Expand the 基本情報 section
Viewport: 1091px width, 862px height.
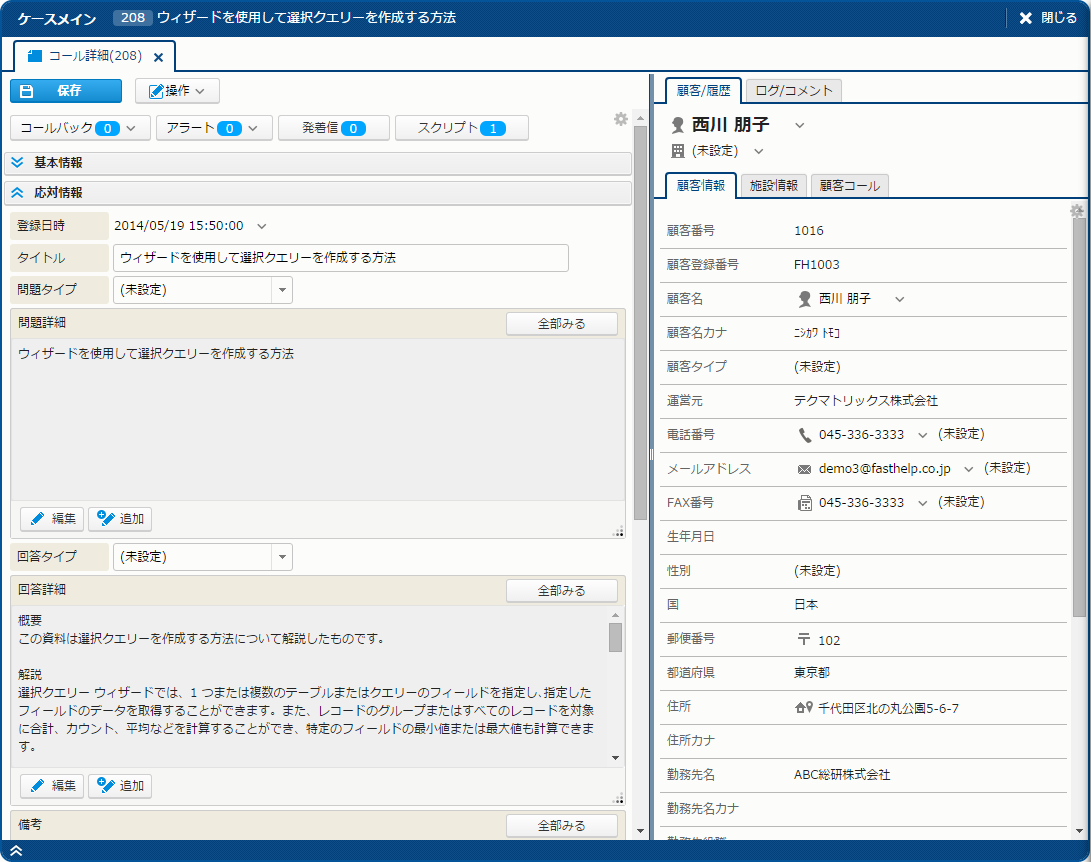coord(17,162)
